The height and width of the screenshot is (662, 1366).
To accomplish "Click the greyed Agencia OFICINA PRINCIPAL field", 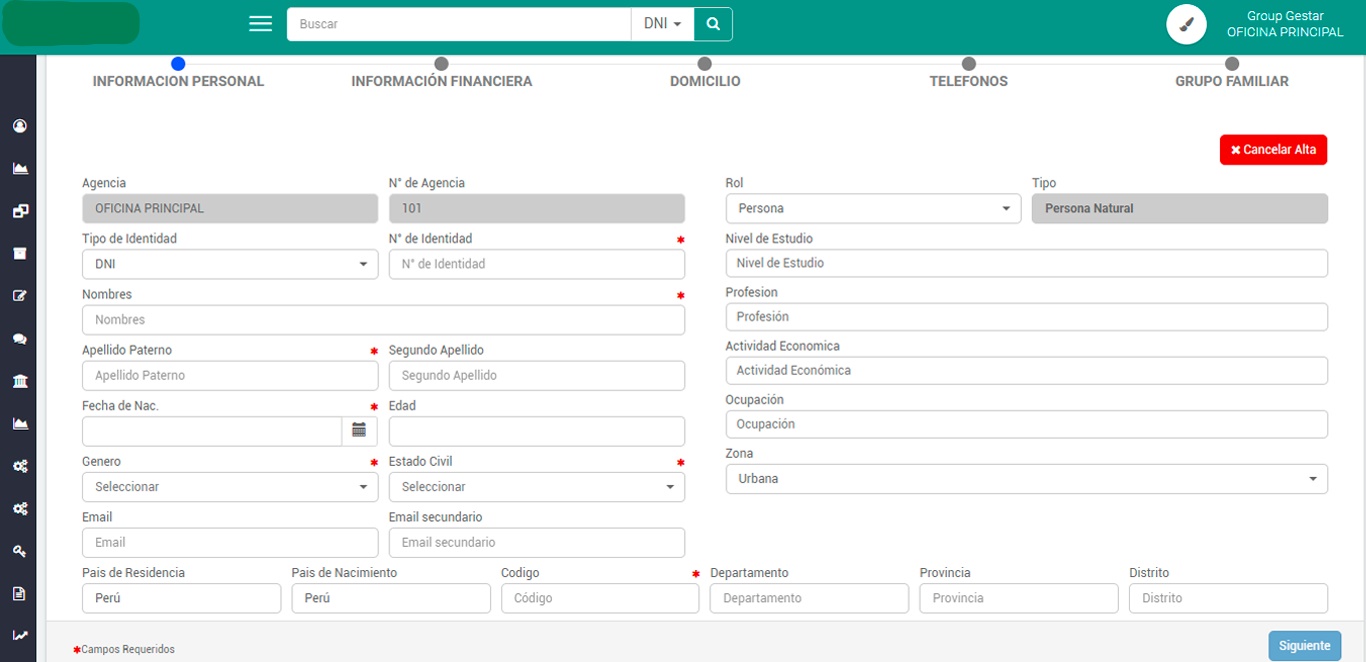I will [x=230, y=209].
